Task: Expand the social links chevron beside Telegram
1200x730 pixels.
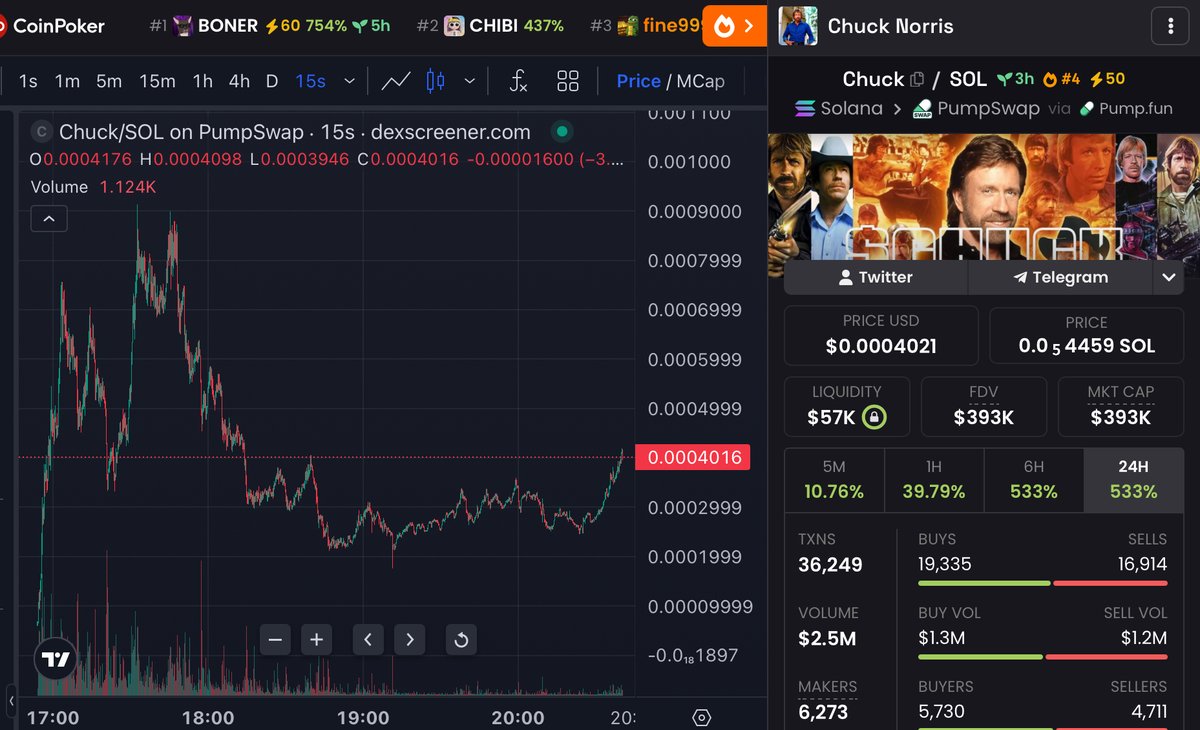Action: coord(1168,277)
